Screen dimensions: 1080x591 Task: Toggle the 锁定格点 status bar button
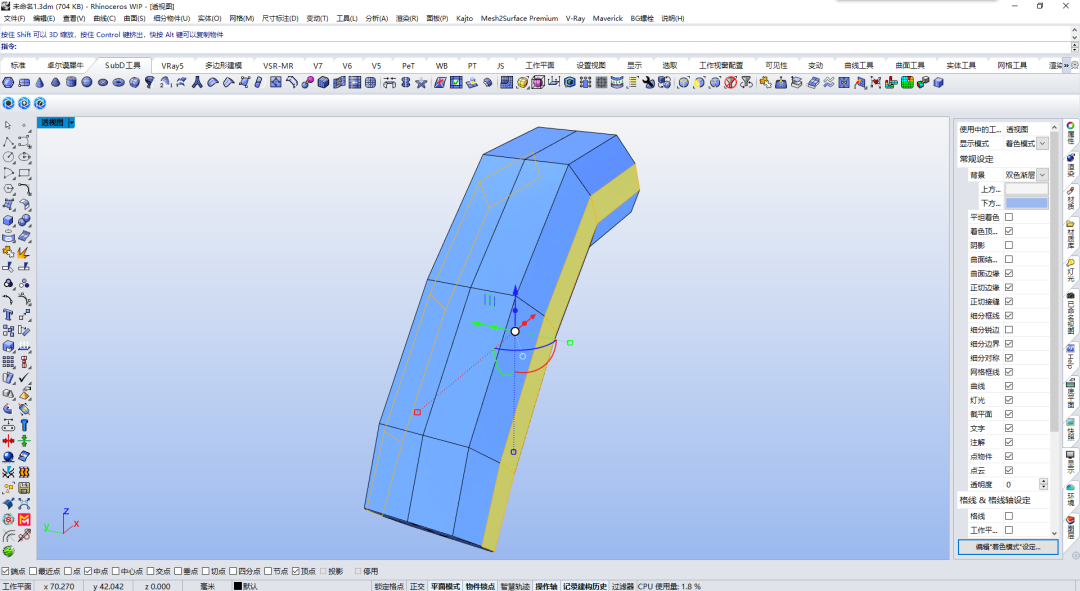point(389,586)
